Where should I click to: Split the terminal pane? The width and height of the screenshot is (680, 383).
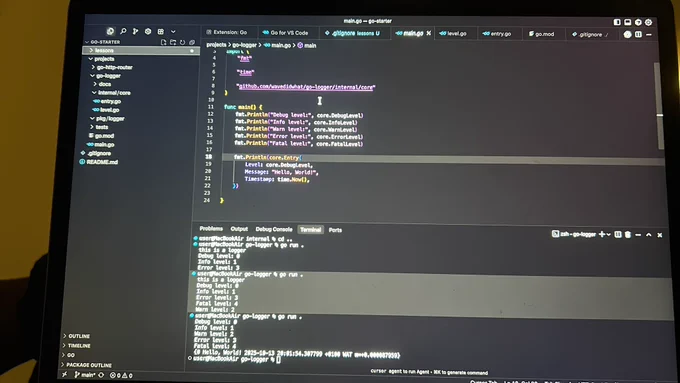point(618,235)
